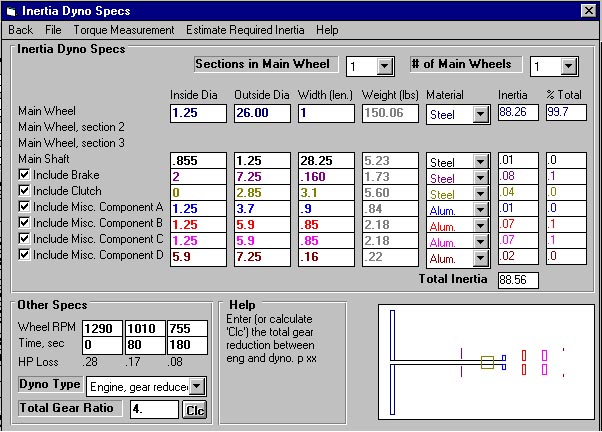Click the Total Inertia value 88.56

pyautogui.click(x=518, y=280)
